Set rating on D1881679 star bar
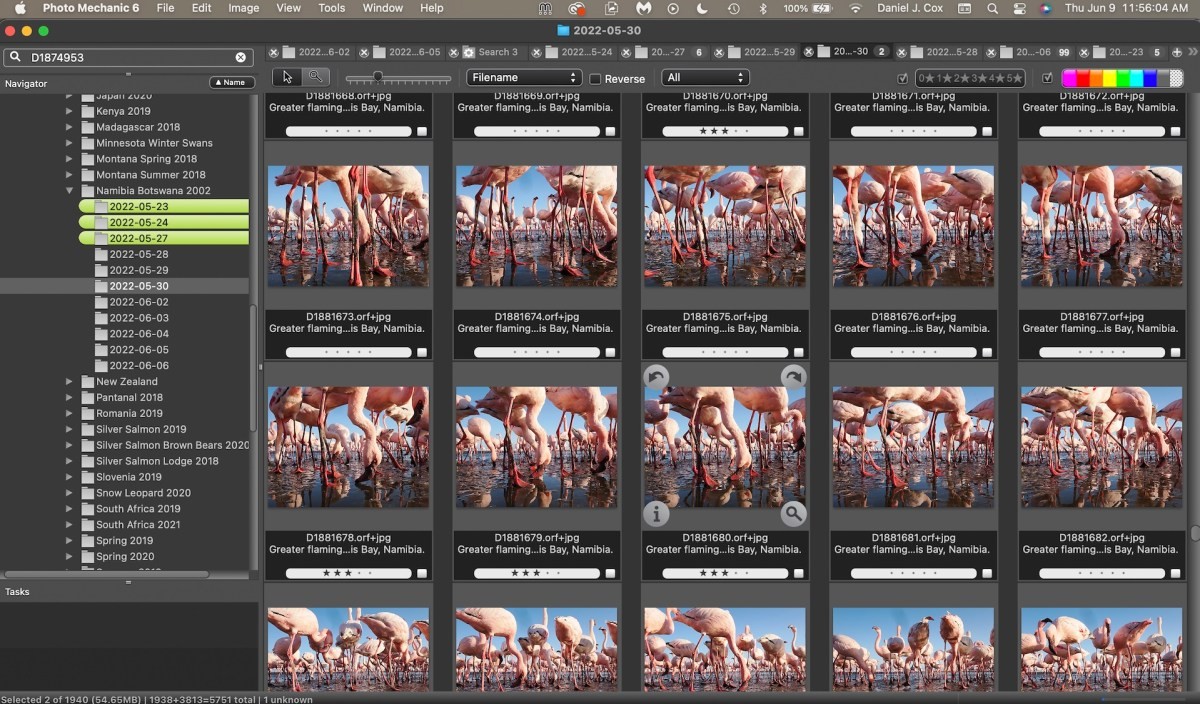 tap(537, 574)
